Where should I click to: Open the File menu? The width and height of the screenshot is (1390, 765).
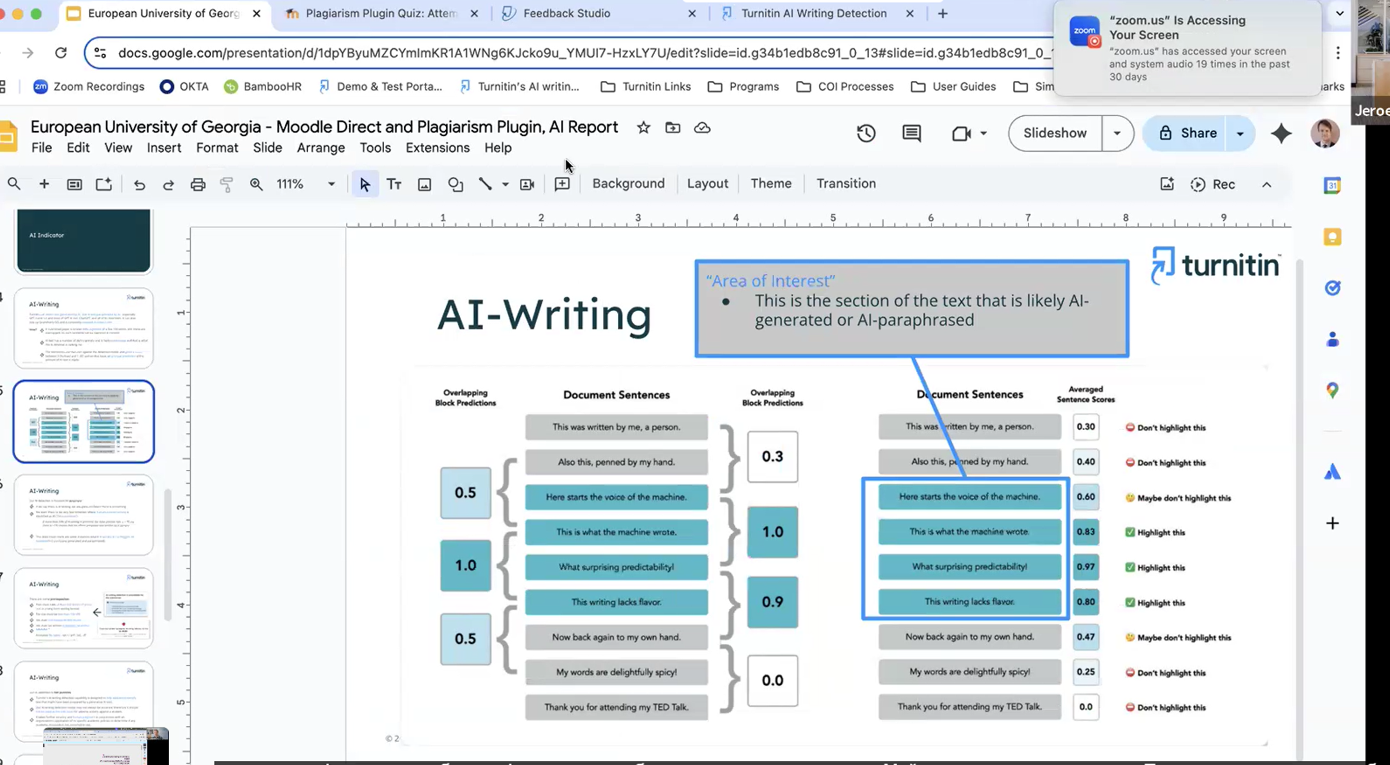point(42,148)
